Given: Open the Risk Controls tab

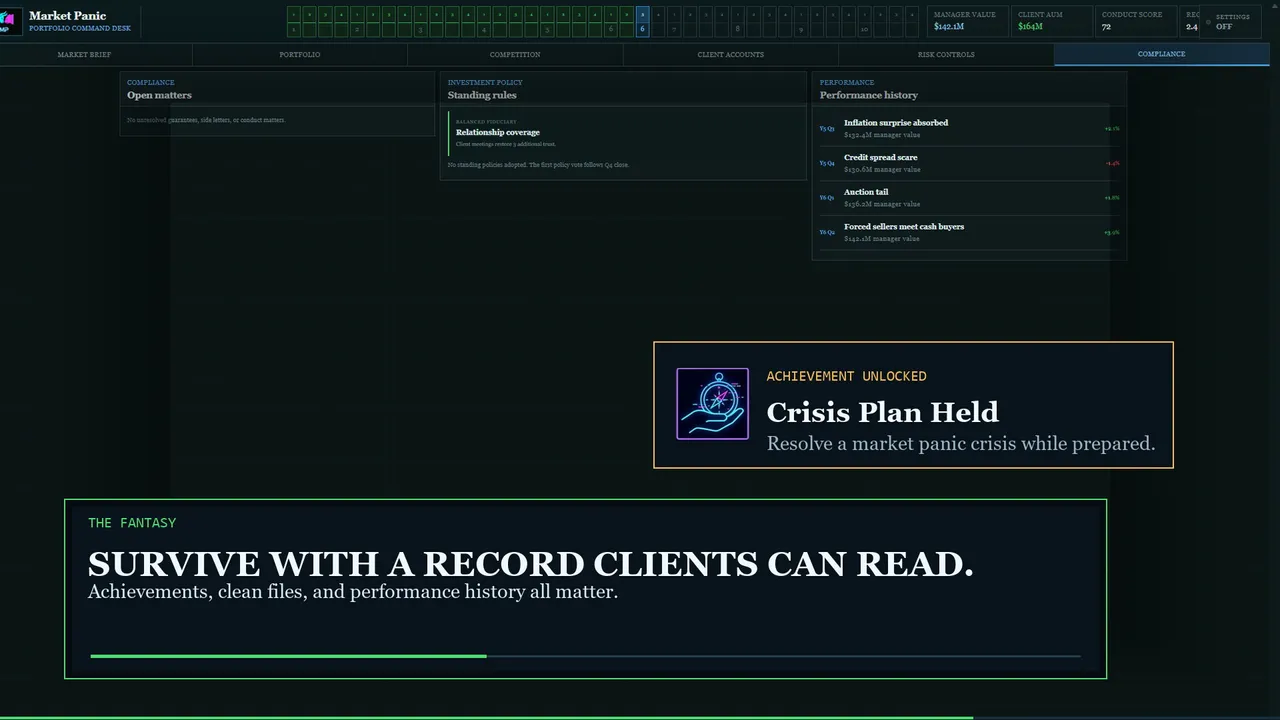Looking at the screenshot, I should coord(946,54).
